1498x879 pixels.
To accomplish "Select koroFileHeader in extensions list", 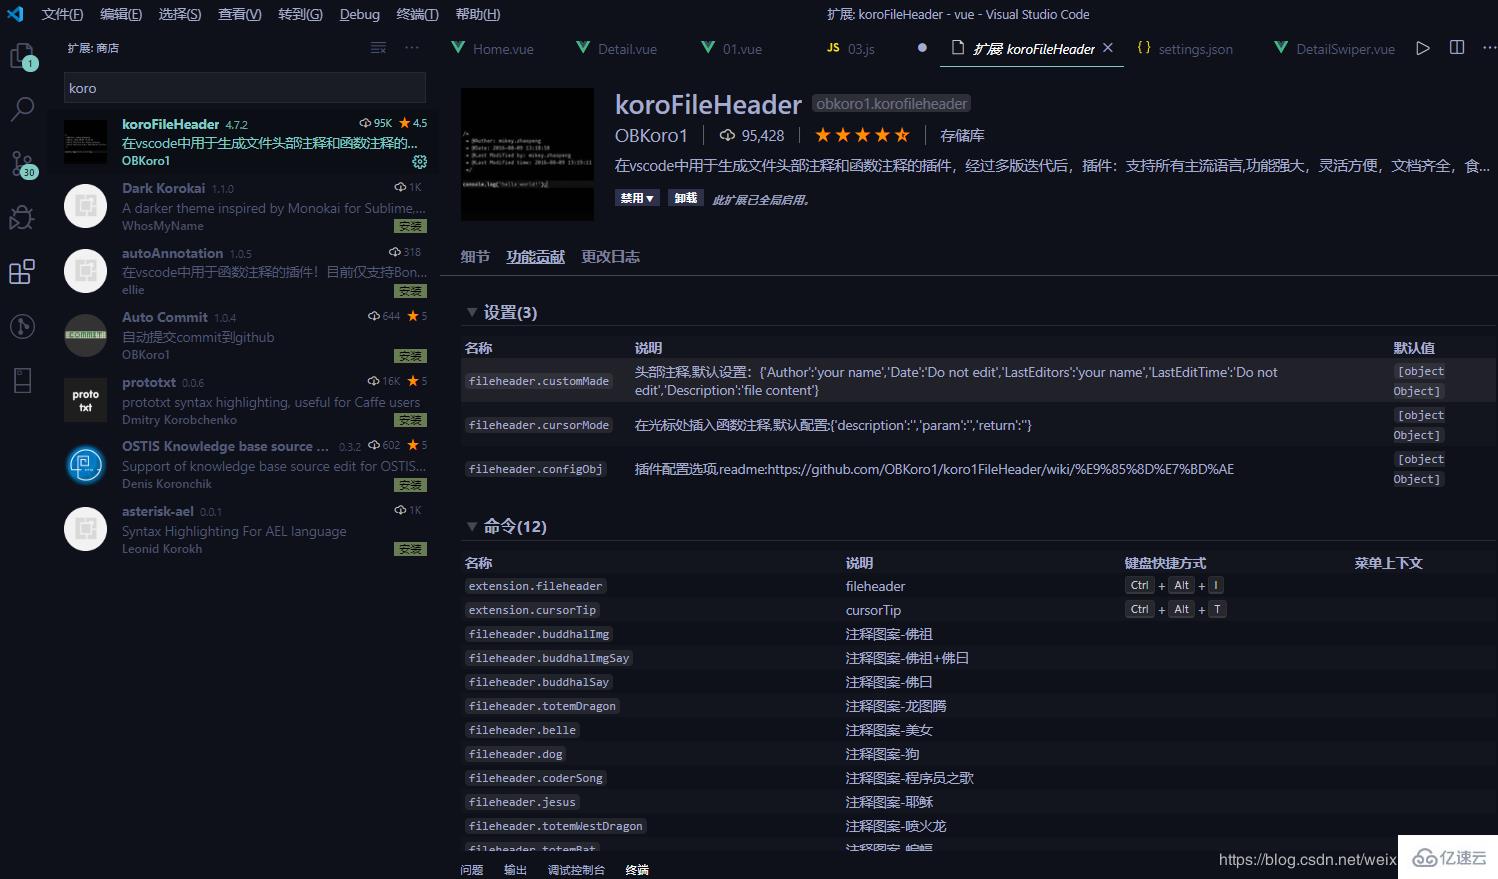I will pyautogui.click(x=245, y=142).
